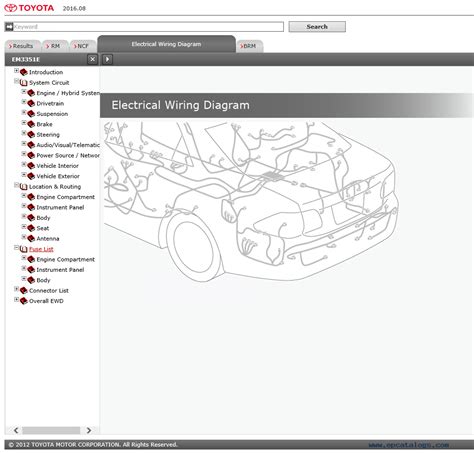The width and height of the screenshot is (474, 453).
Task: Expand the Seat node
Action: click(24, 227)
